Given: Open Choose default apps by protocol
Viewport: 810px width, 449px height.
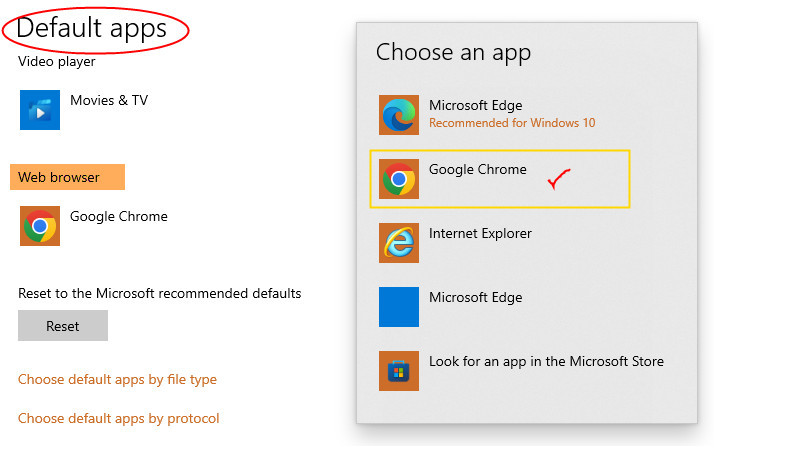Looking at the screenshot, I should (118, 419).
